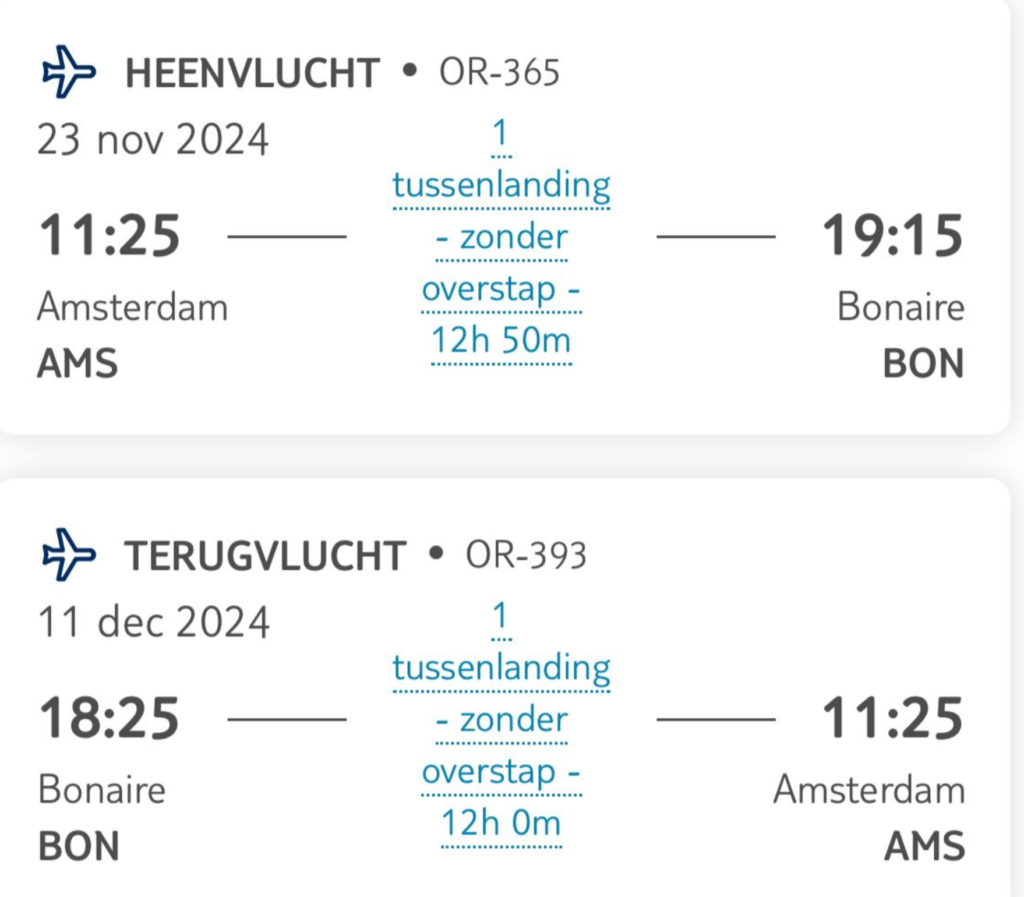Click AMS code on the outbound flight
The width and height of the screenshot is (1024, 897).
pyautogui.click(x=77, y=364)
